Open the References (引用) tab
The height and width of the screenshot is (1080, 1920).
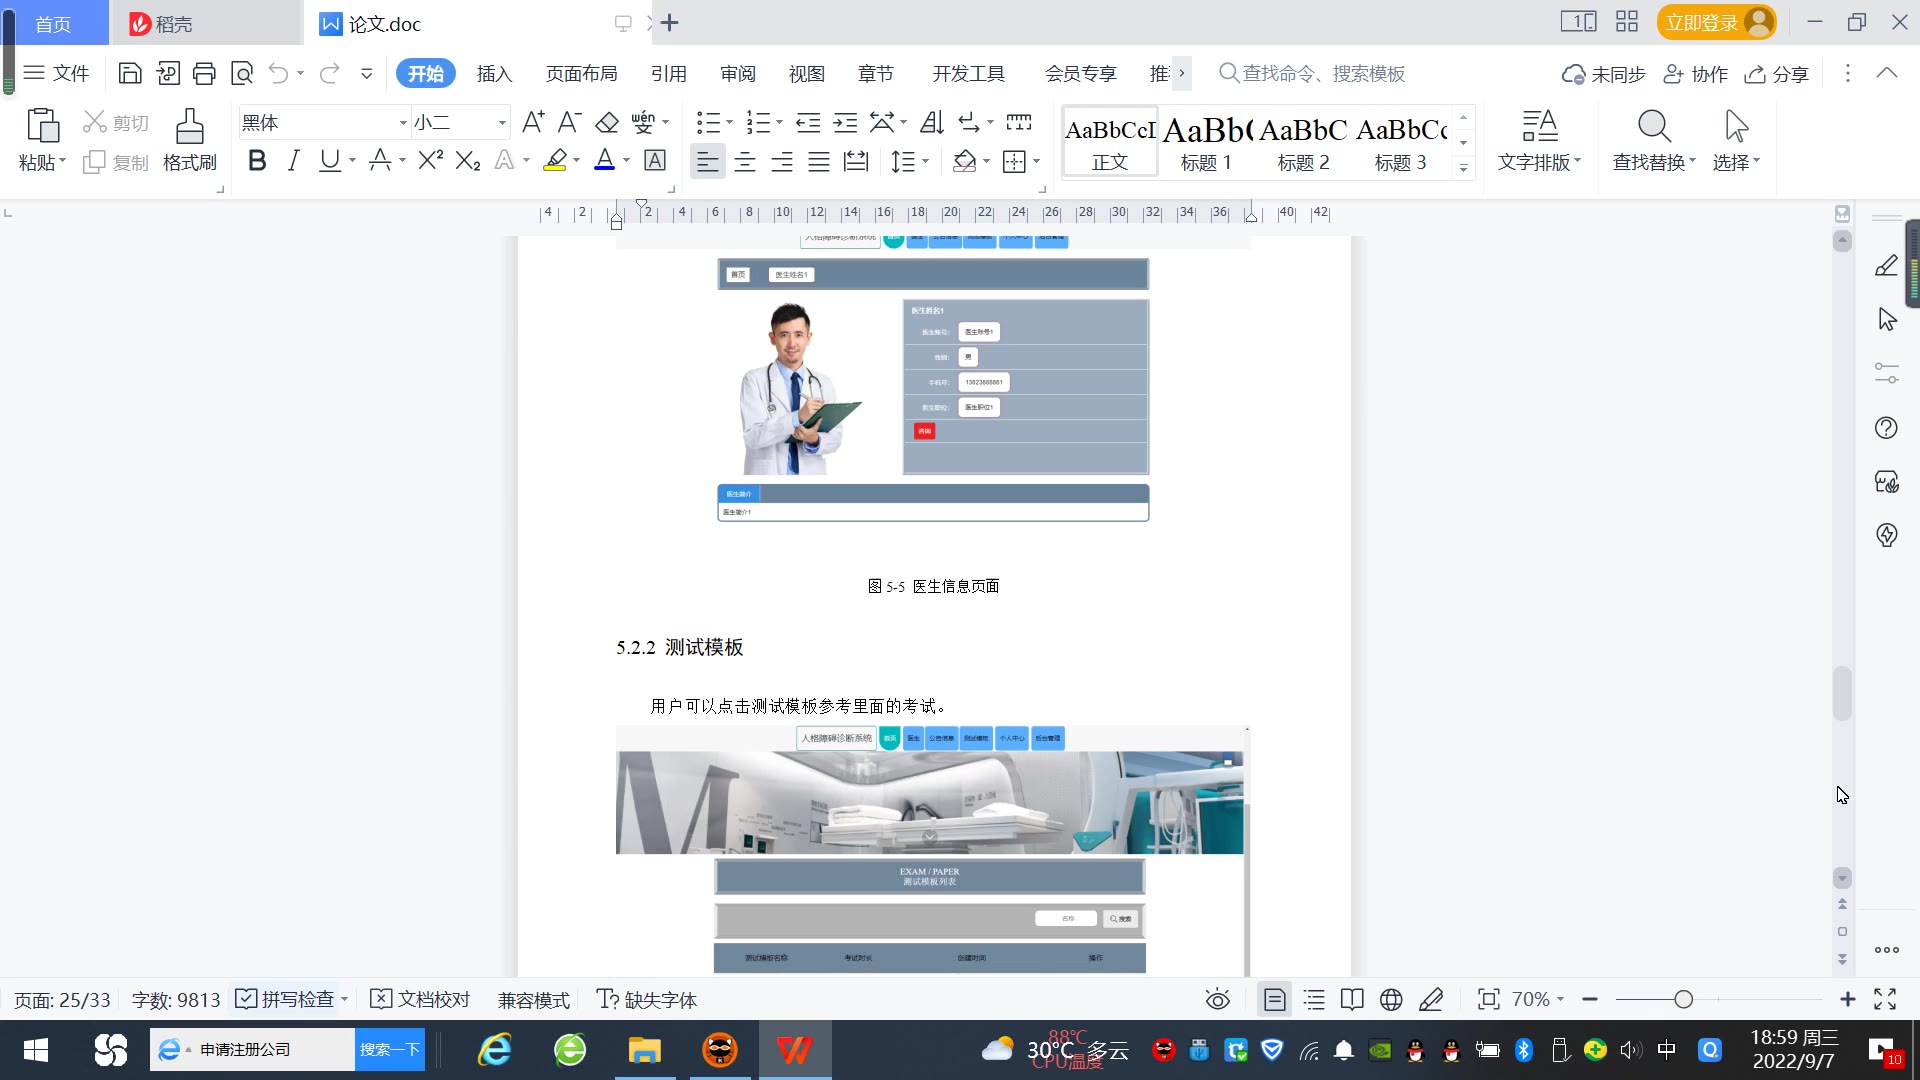(668, 74)
